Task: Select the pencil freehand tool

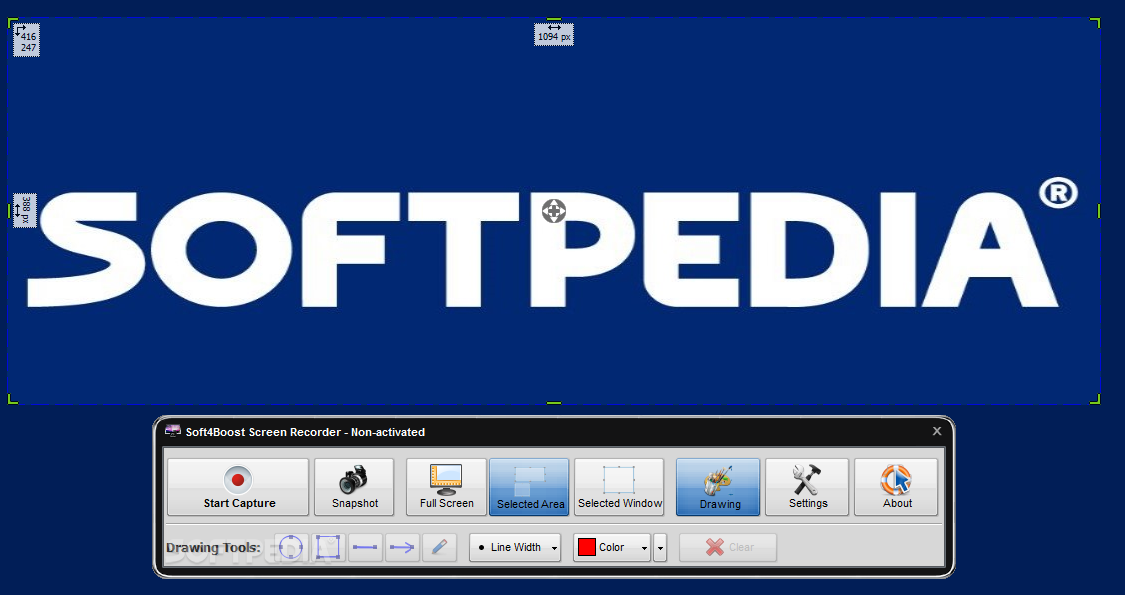Action: (x=440, y=548)
